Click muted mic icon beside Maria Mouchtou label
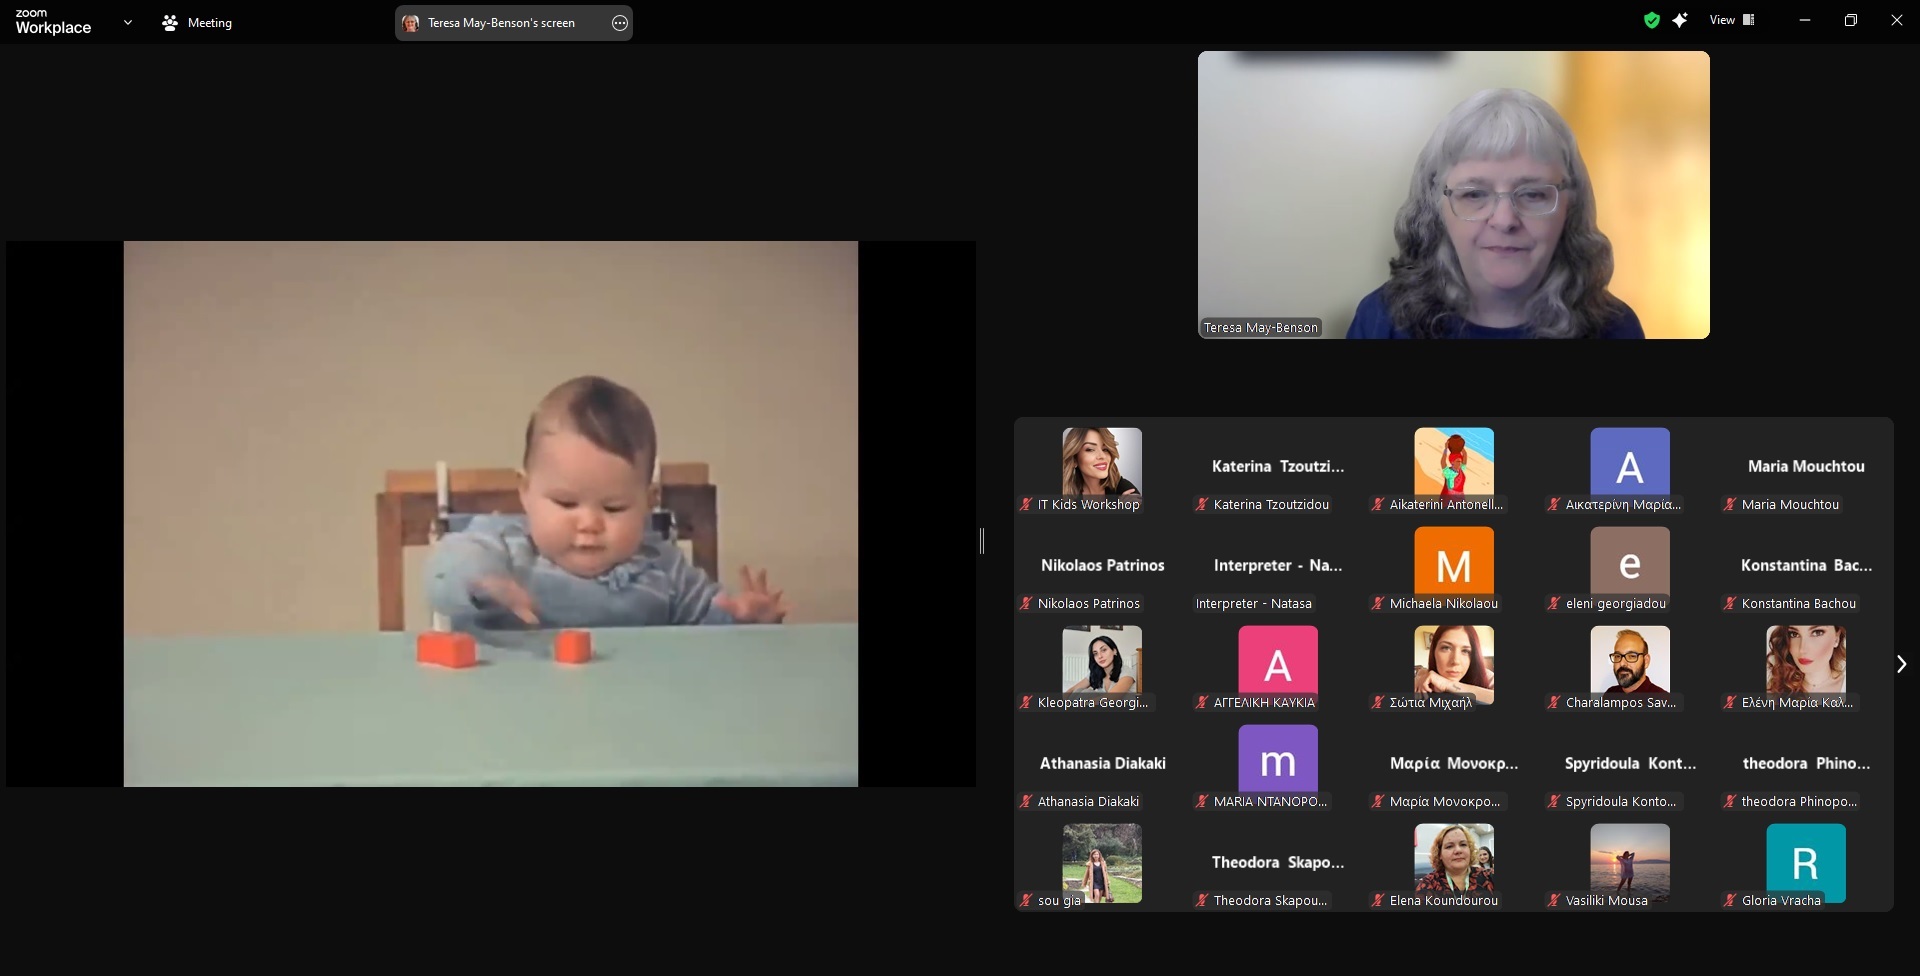This screenshot has height=976, width=1920. click(1730, 505)
